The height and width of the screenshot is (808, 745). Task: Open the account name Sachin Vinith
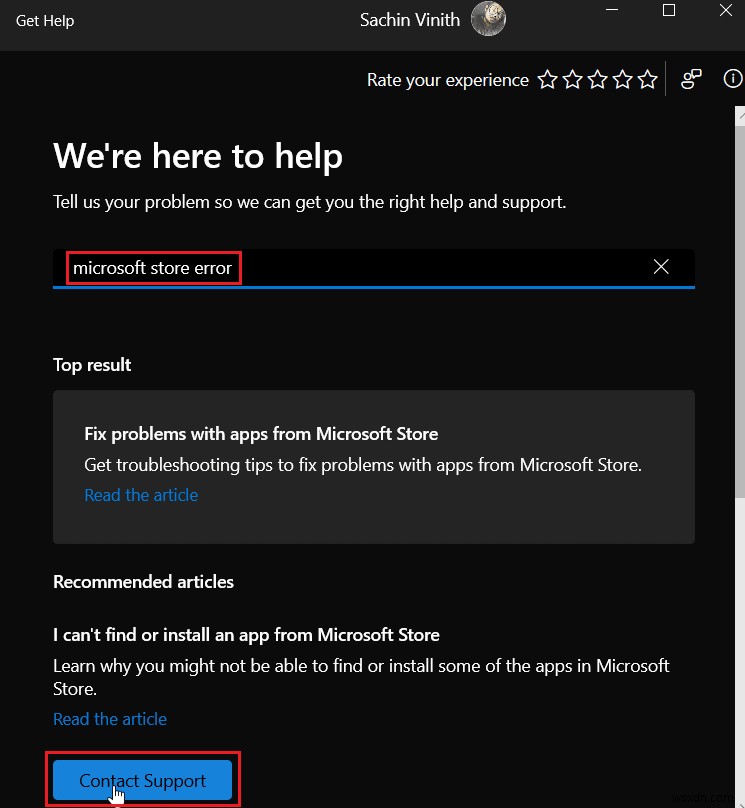[x=410, y=19]
